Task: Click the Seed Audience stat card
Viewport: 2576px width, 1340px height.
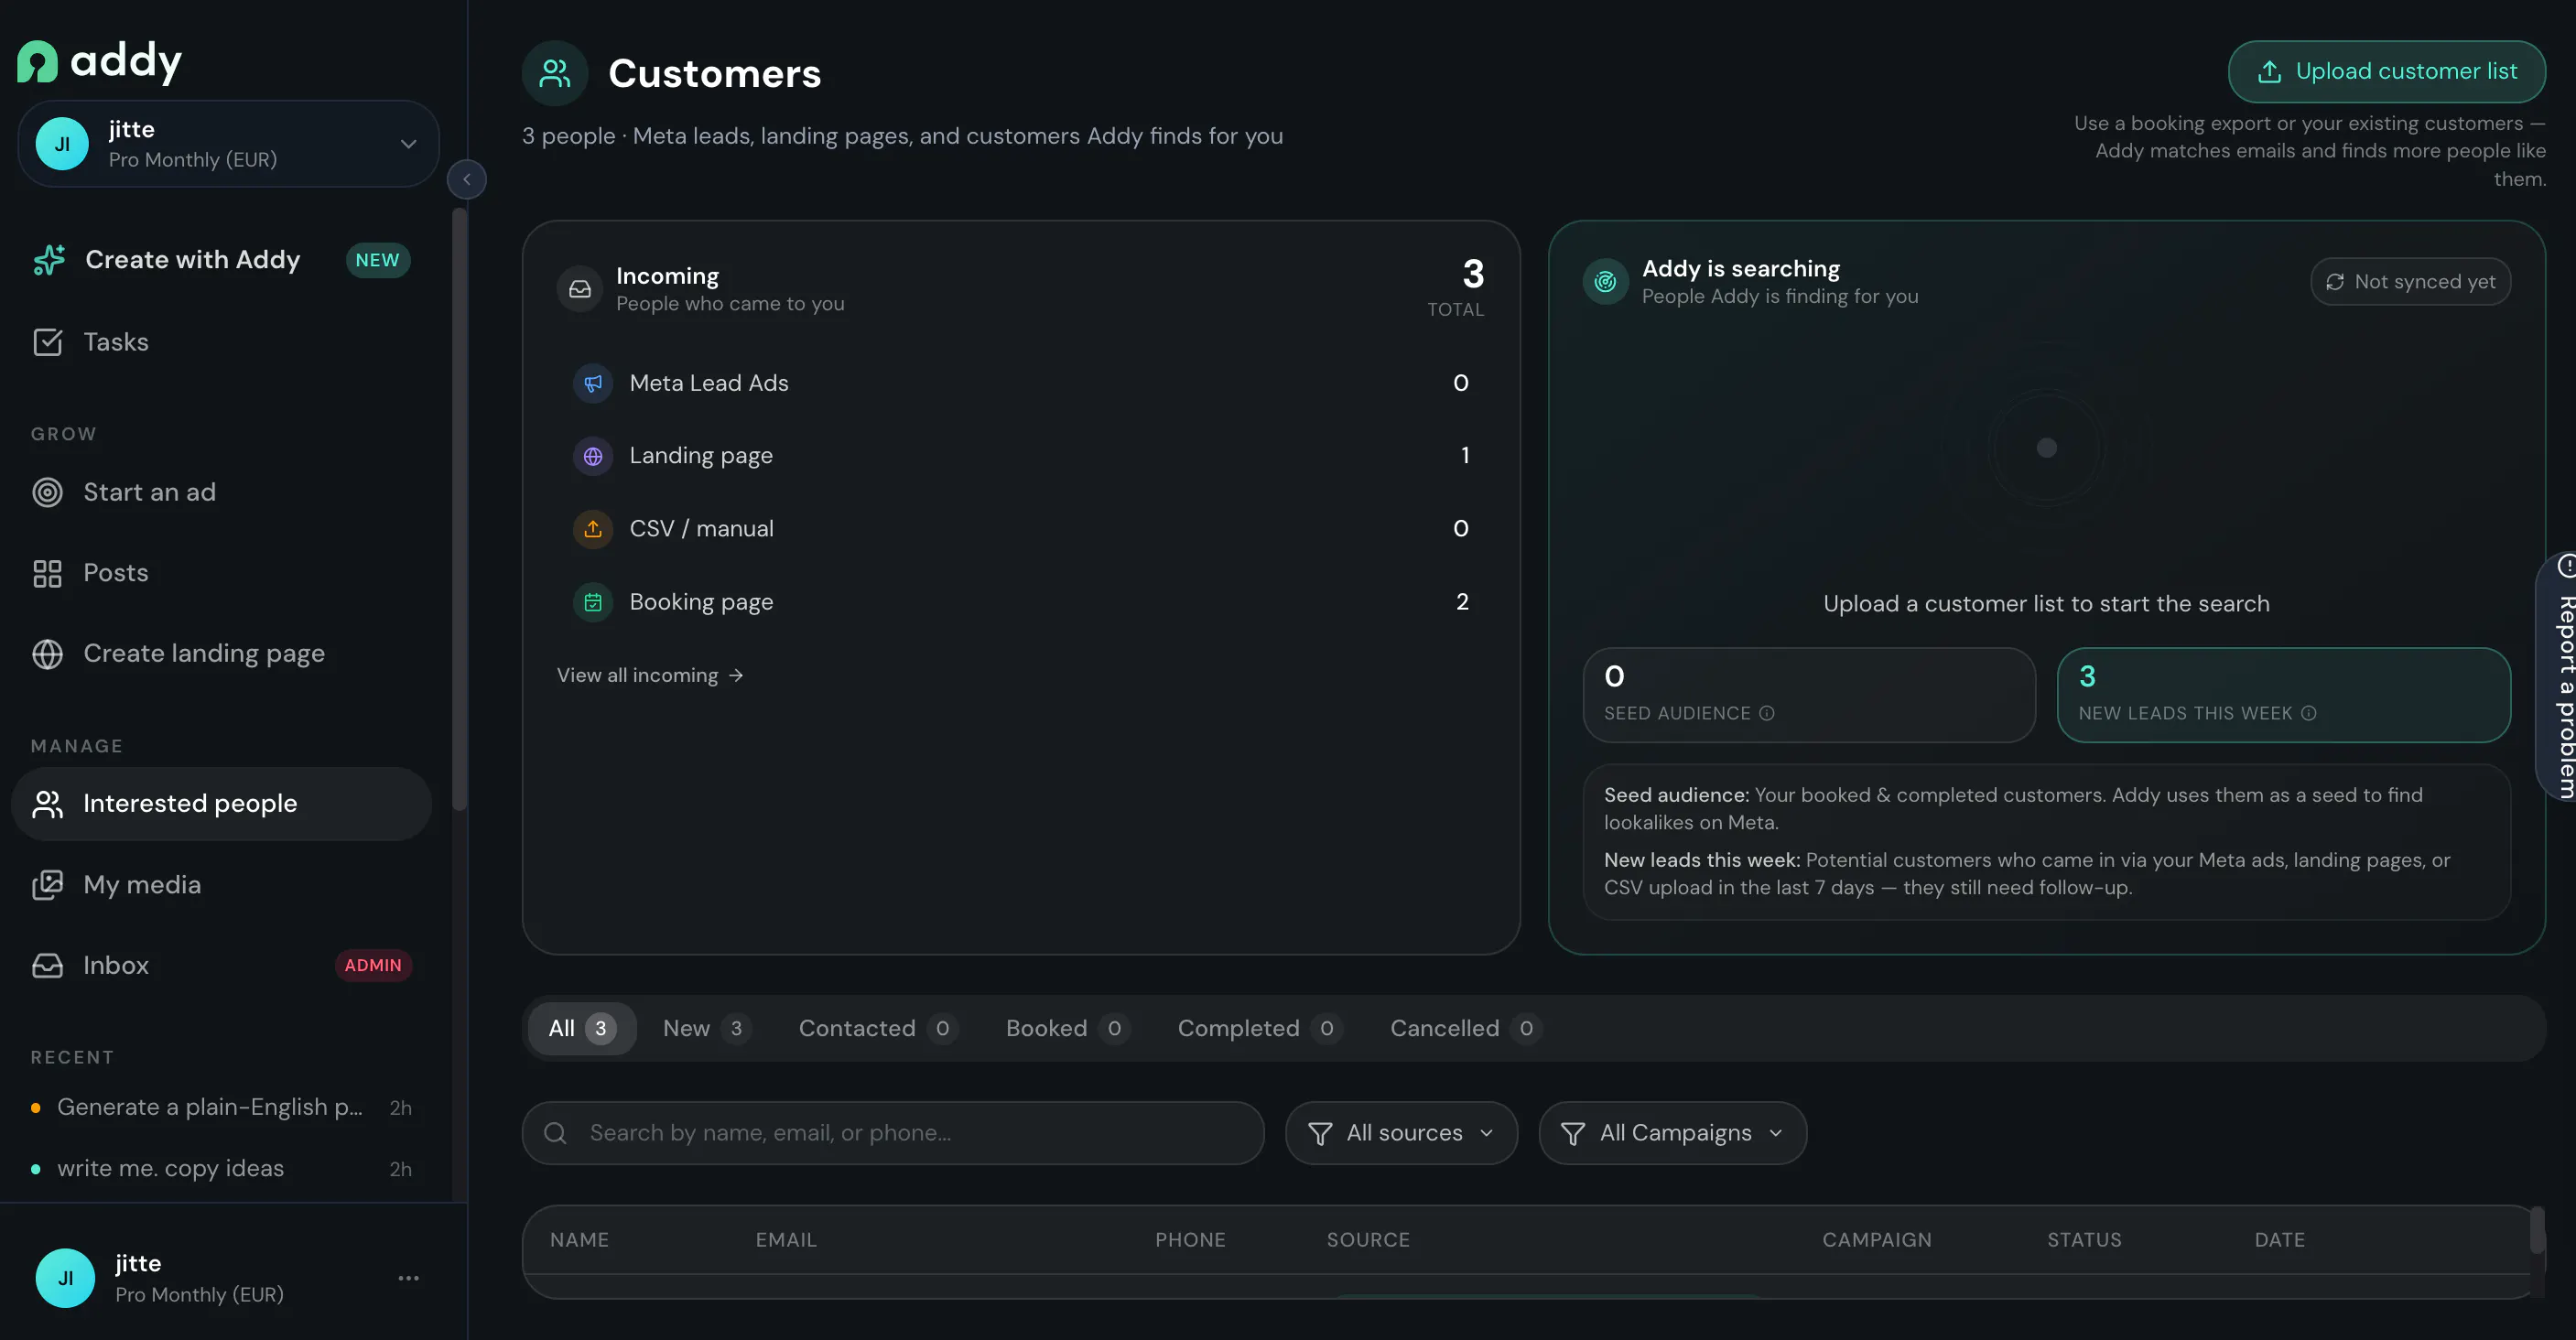Action: coord(1809,695)
